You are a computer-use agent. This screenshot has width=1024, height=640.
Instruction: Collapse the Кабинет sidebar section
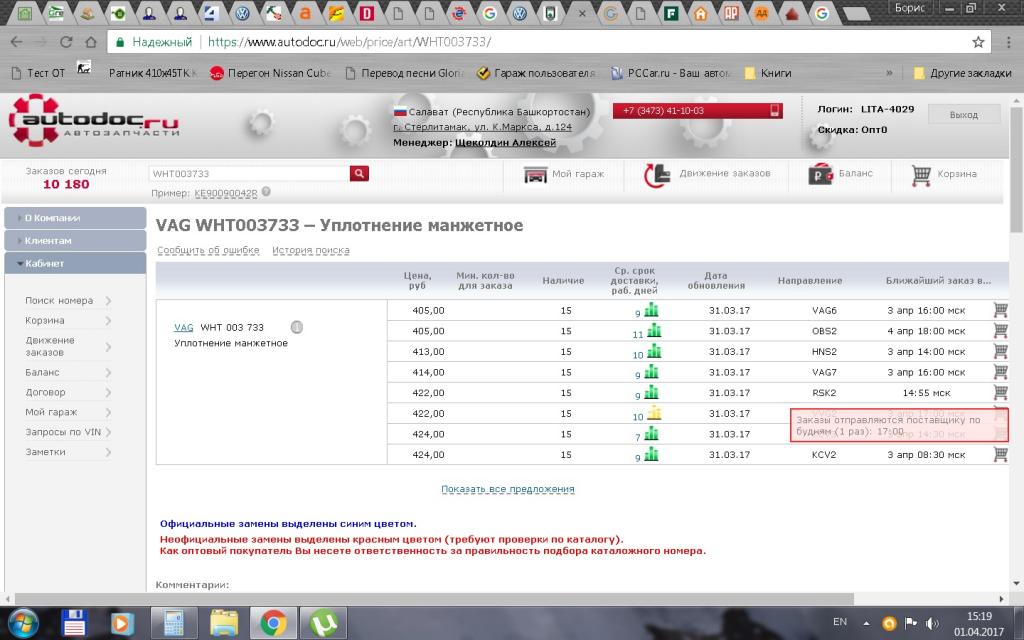click(x=75, y=263)
